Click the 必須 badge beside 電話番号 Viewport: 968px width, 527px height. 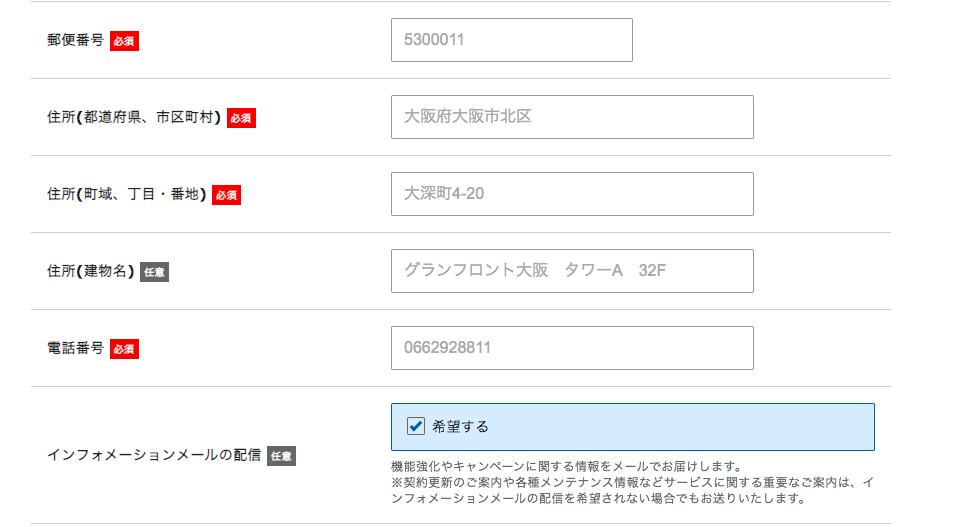point(124,349)
